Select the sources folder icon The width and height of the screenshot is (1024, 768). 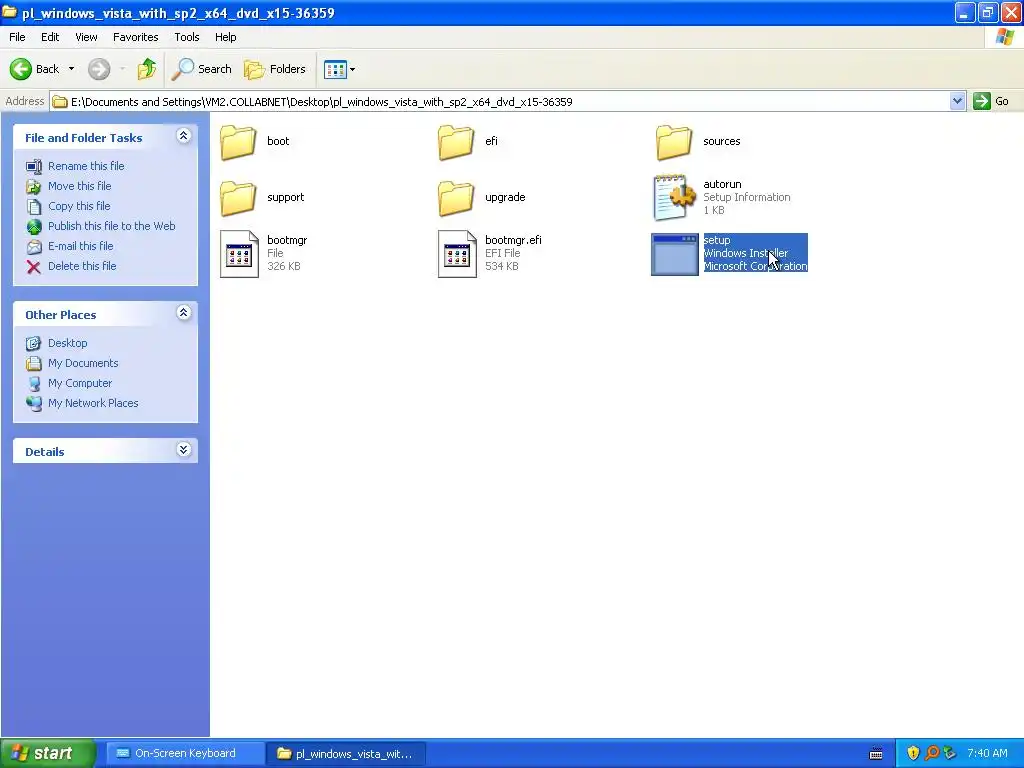[x=673, y=142]
